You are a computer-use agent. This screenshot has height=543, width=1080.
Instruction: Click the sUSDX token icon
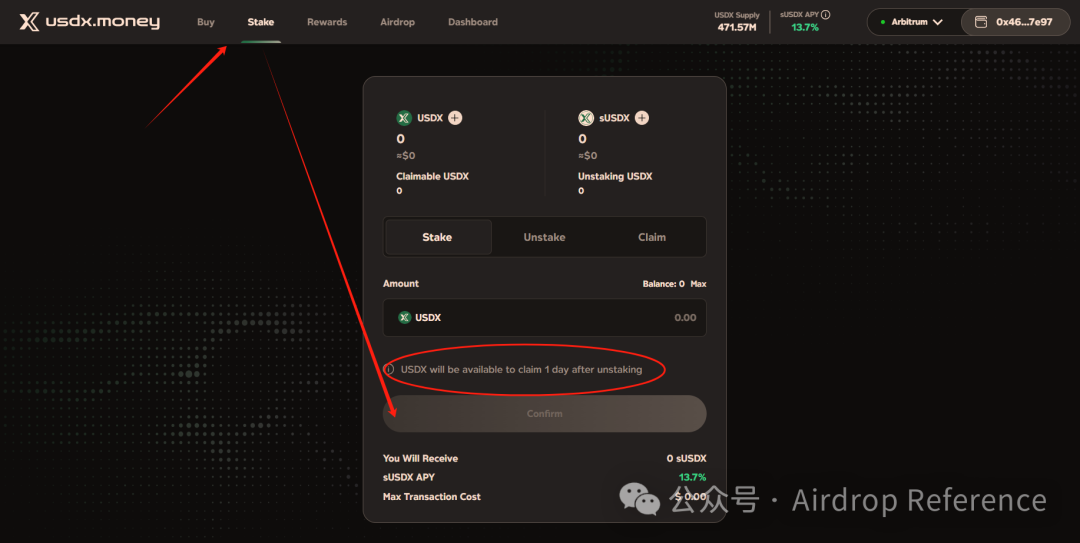point(586,118)
